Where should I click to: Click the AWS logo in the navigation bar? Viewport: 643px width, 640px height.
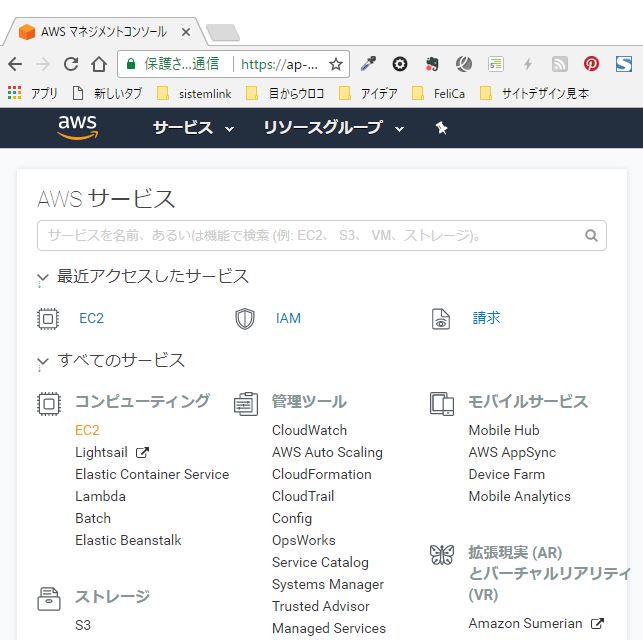tap(78, 127)
